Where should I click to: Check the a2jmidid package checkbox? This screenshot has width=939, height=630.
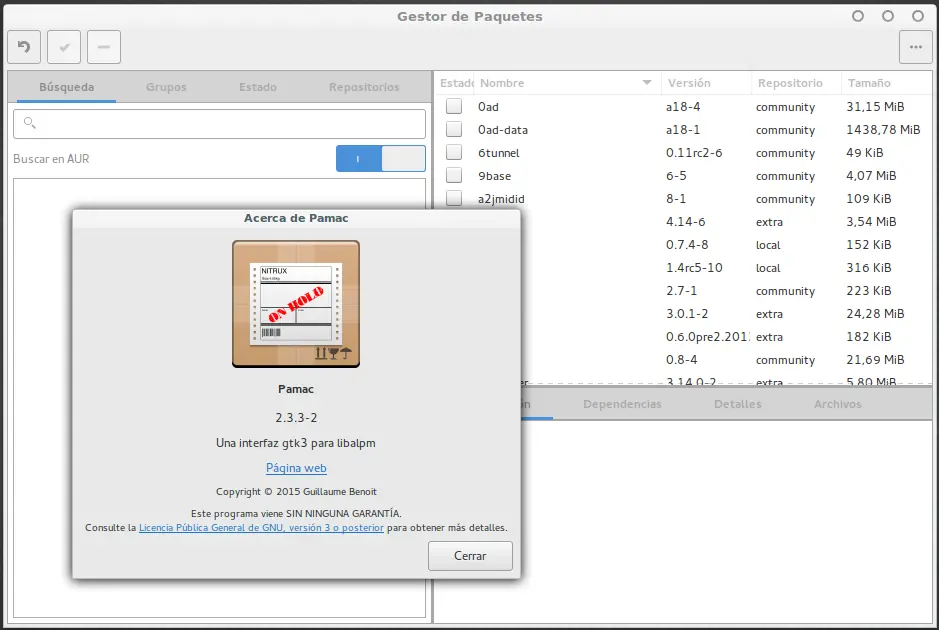[454, 198]
